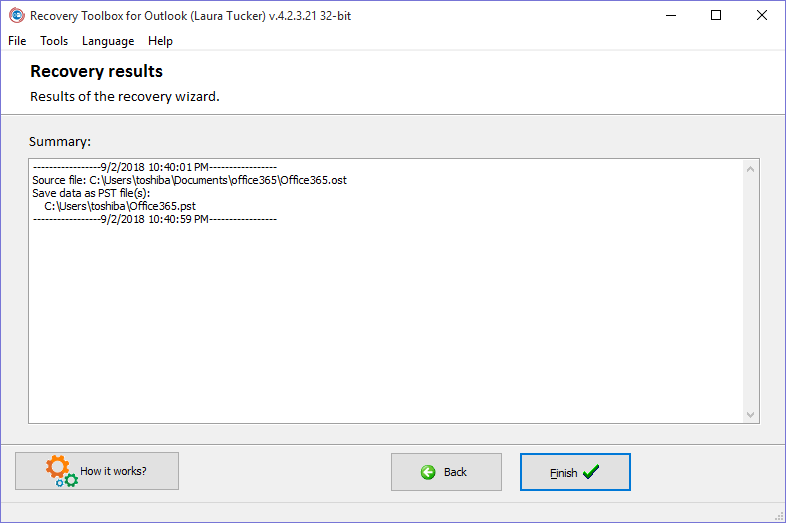Click the window resize grip in status bar
This screenshot has width=786, height=523.
click(x=779, y=516)
